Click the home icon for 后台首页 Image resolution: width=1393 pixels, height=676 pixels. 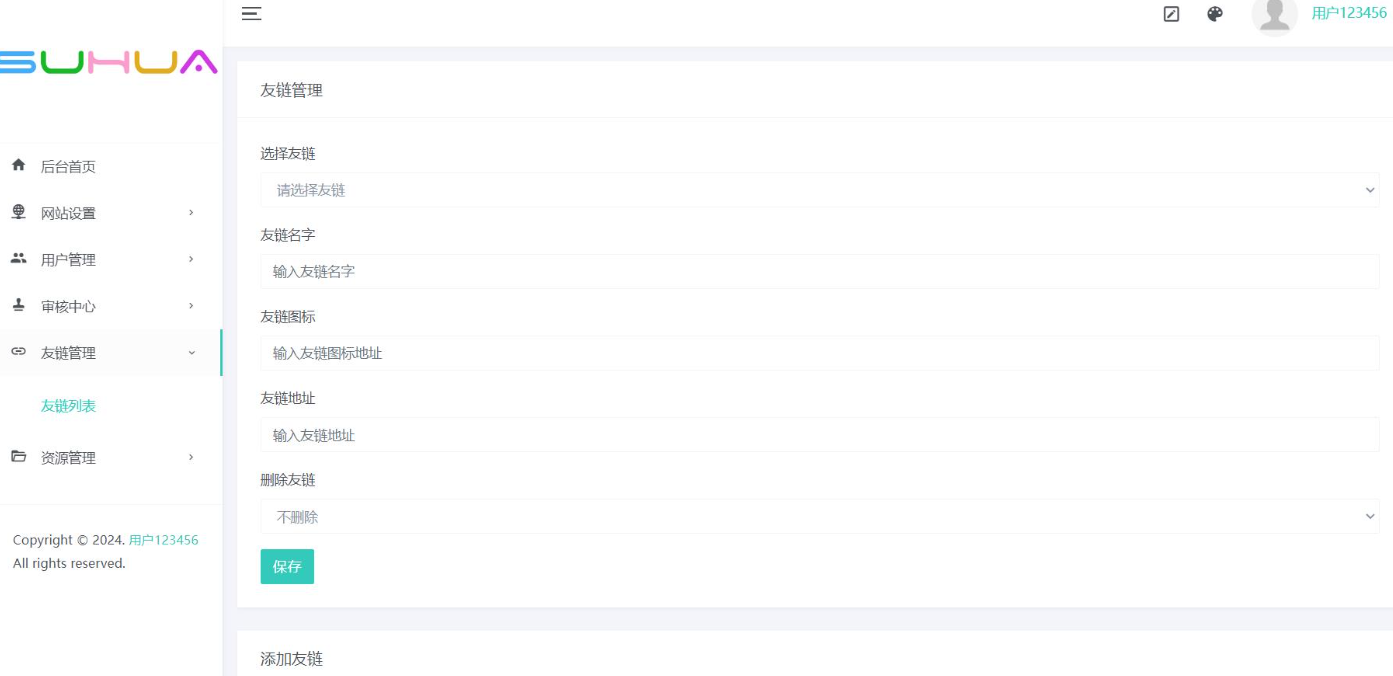click(18, 166)
